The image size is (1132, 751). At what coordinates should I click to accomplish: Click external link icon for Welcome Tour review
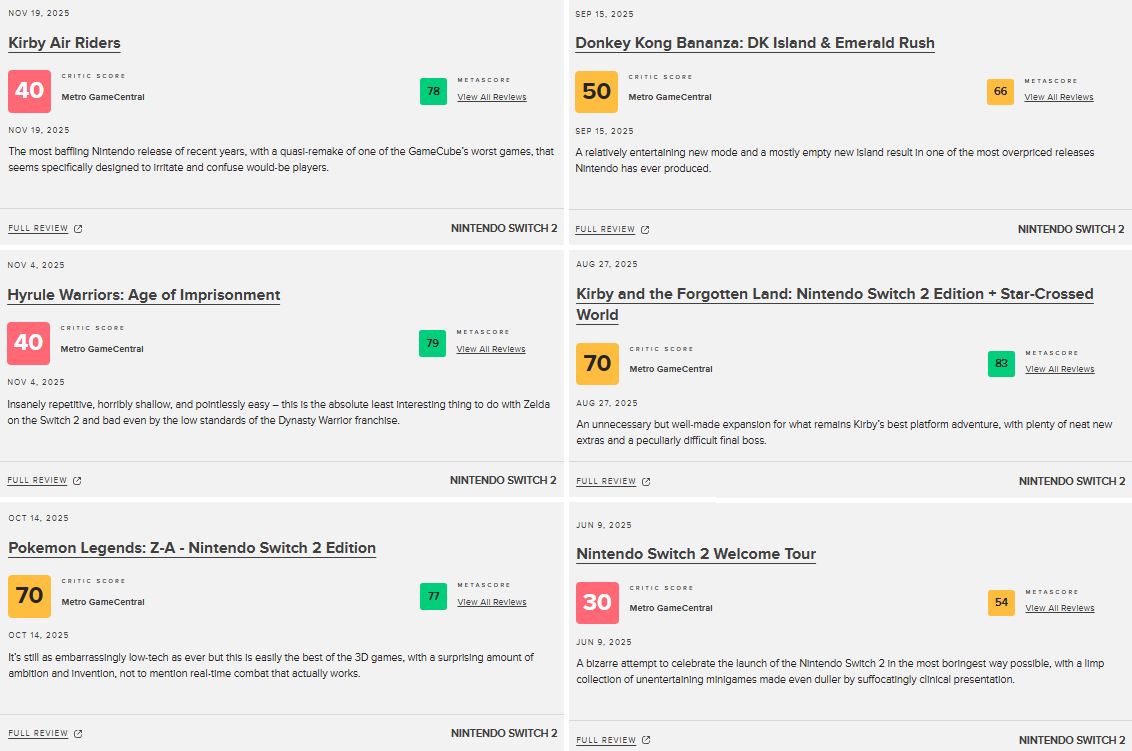pyautogui.click(x=646, y=741)
